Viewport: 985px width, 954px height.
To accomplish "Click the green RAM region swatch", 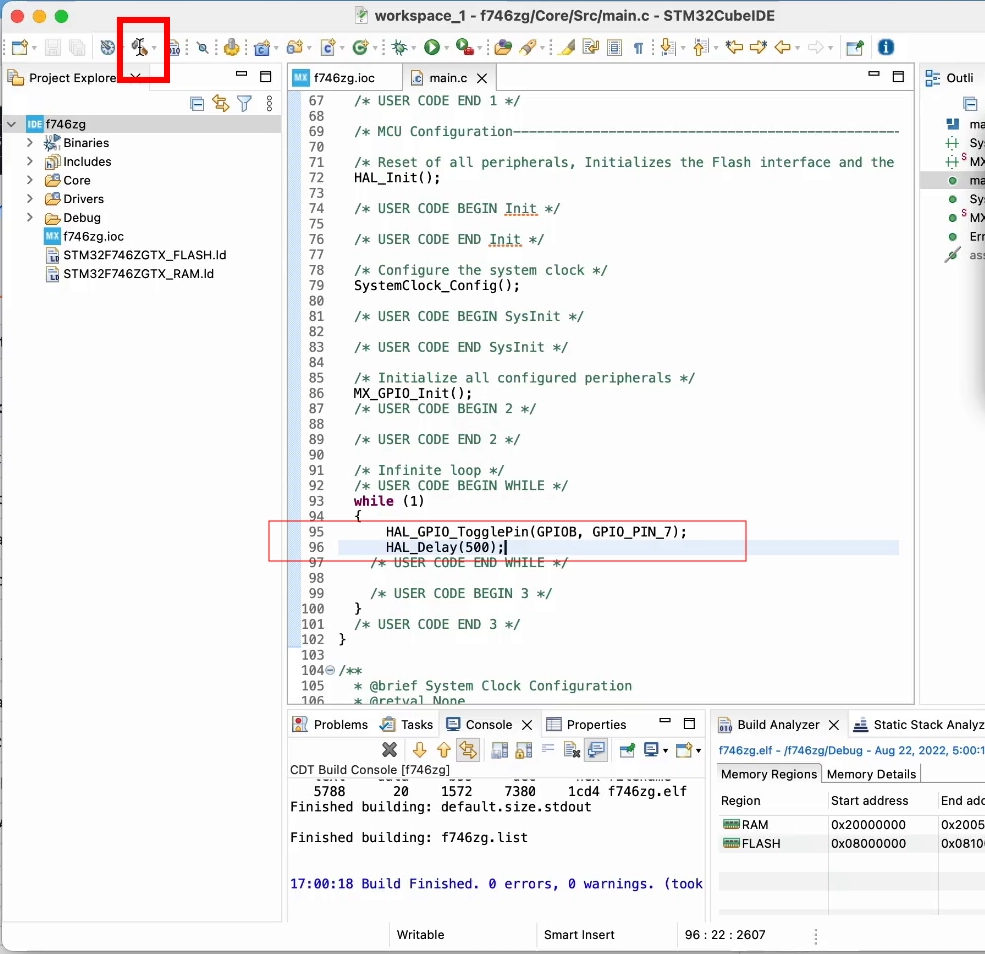I will click(x=731, y=824).
